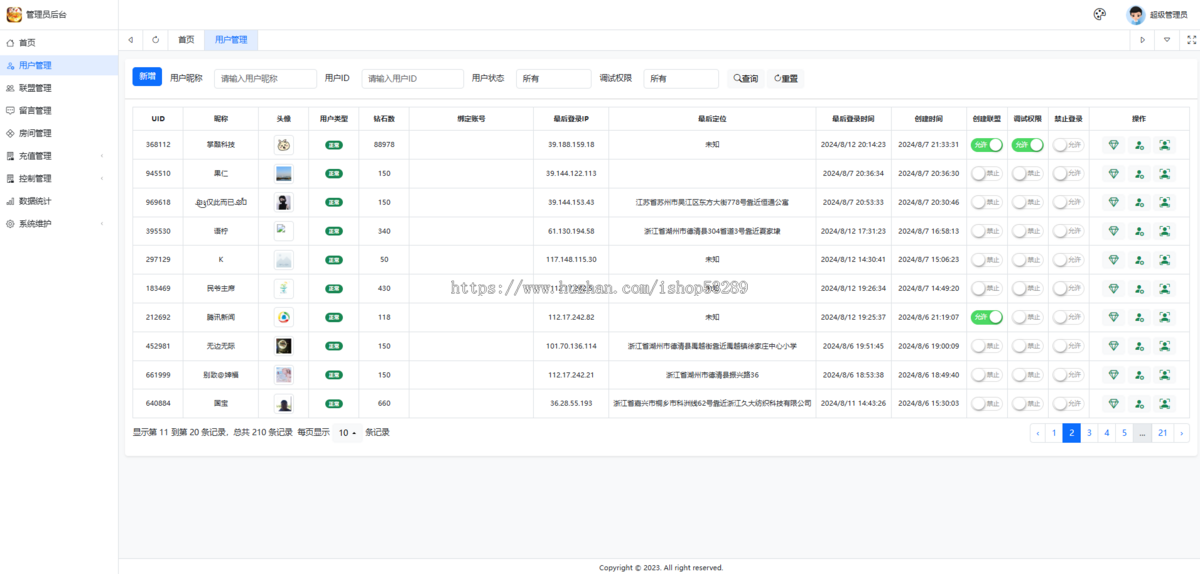Open the theme palette icon in header
The width and height of the screenshot is (1200, 574).
coord(1100,14)
